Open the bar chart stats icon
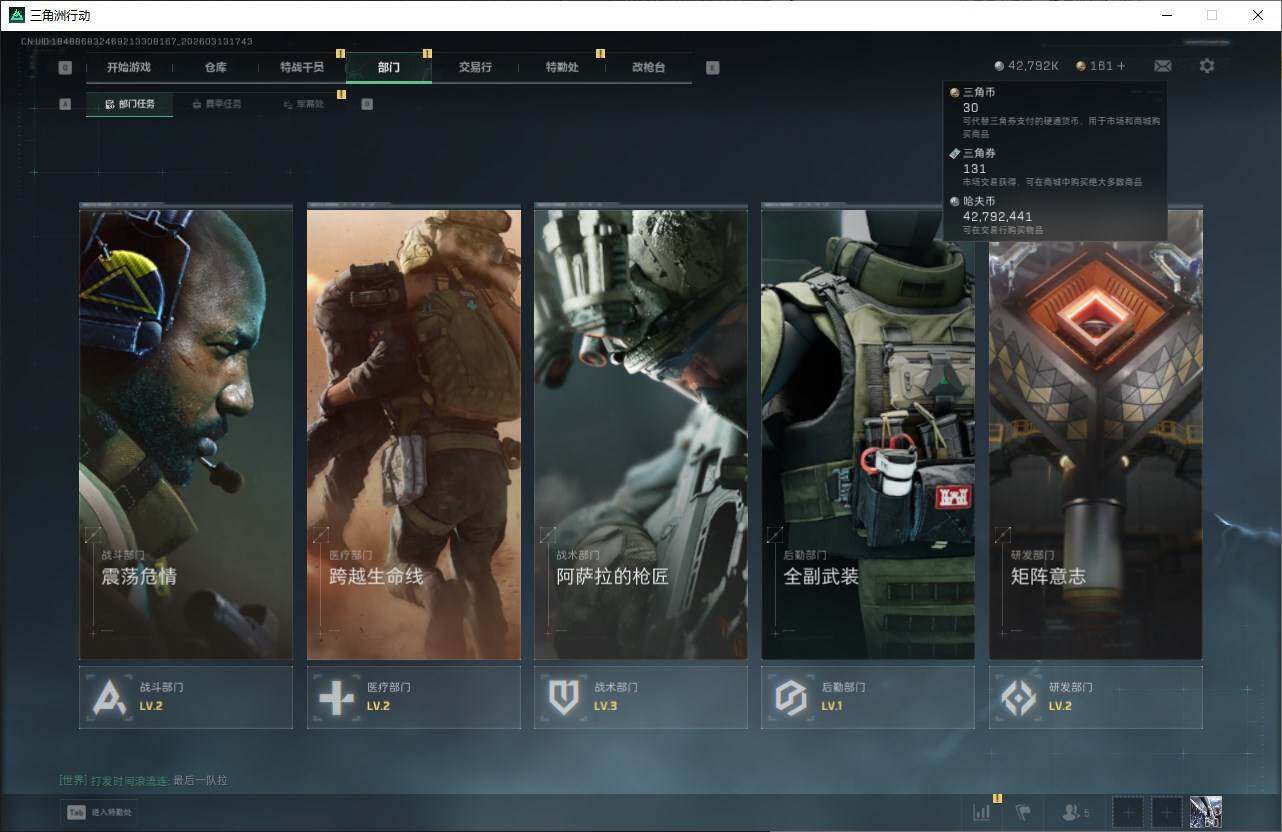The height and width of the screenshot is (832, 1282). [x=981, y=813]
